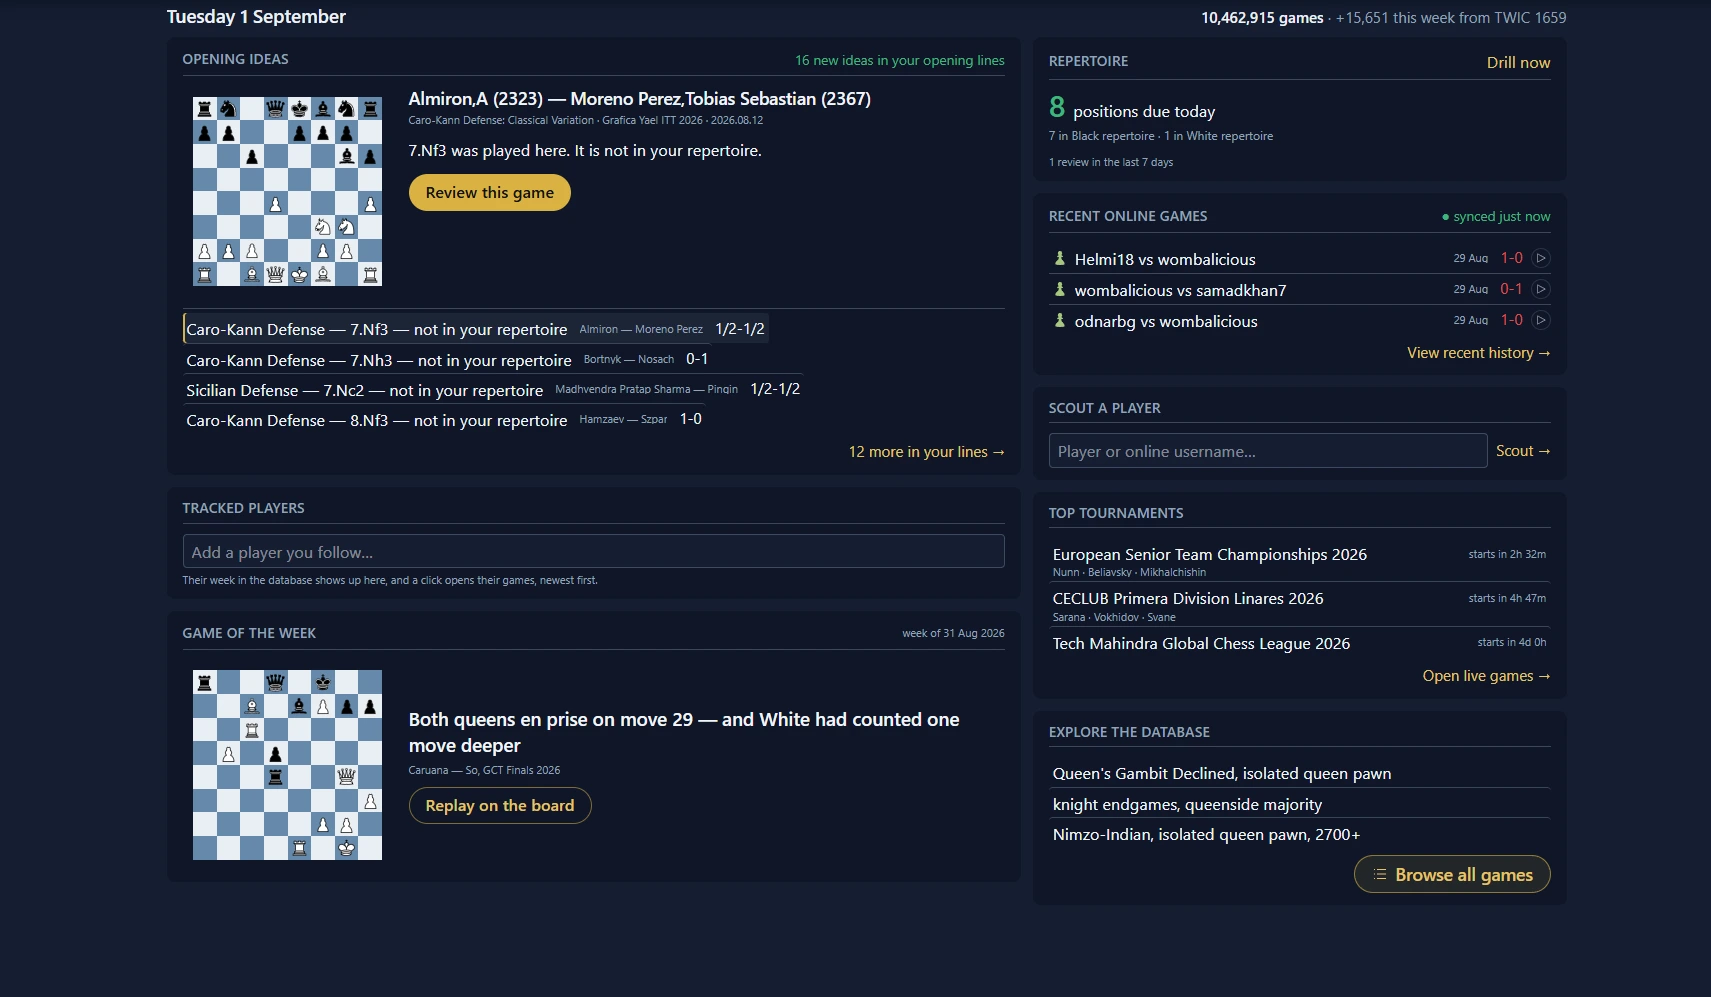Open the Caruana vs So board thumbnail

click(287, 765)
